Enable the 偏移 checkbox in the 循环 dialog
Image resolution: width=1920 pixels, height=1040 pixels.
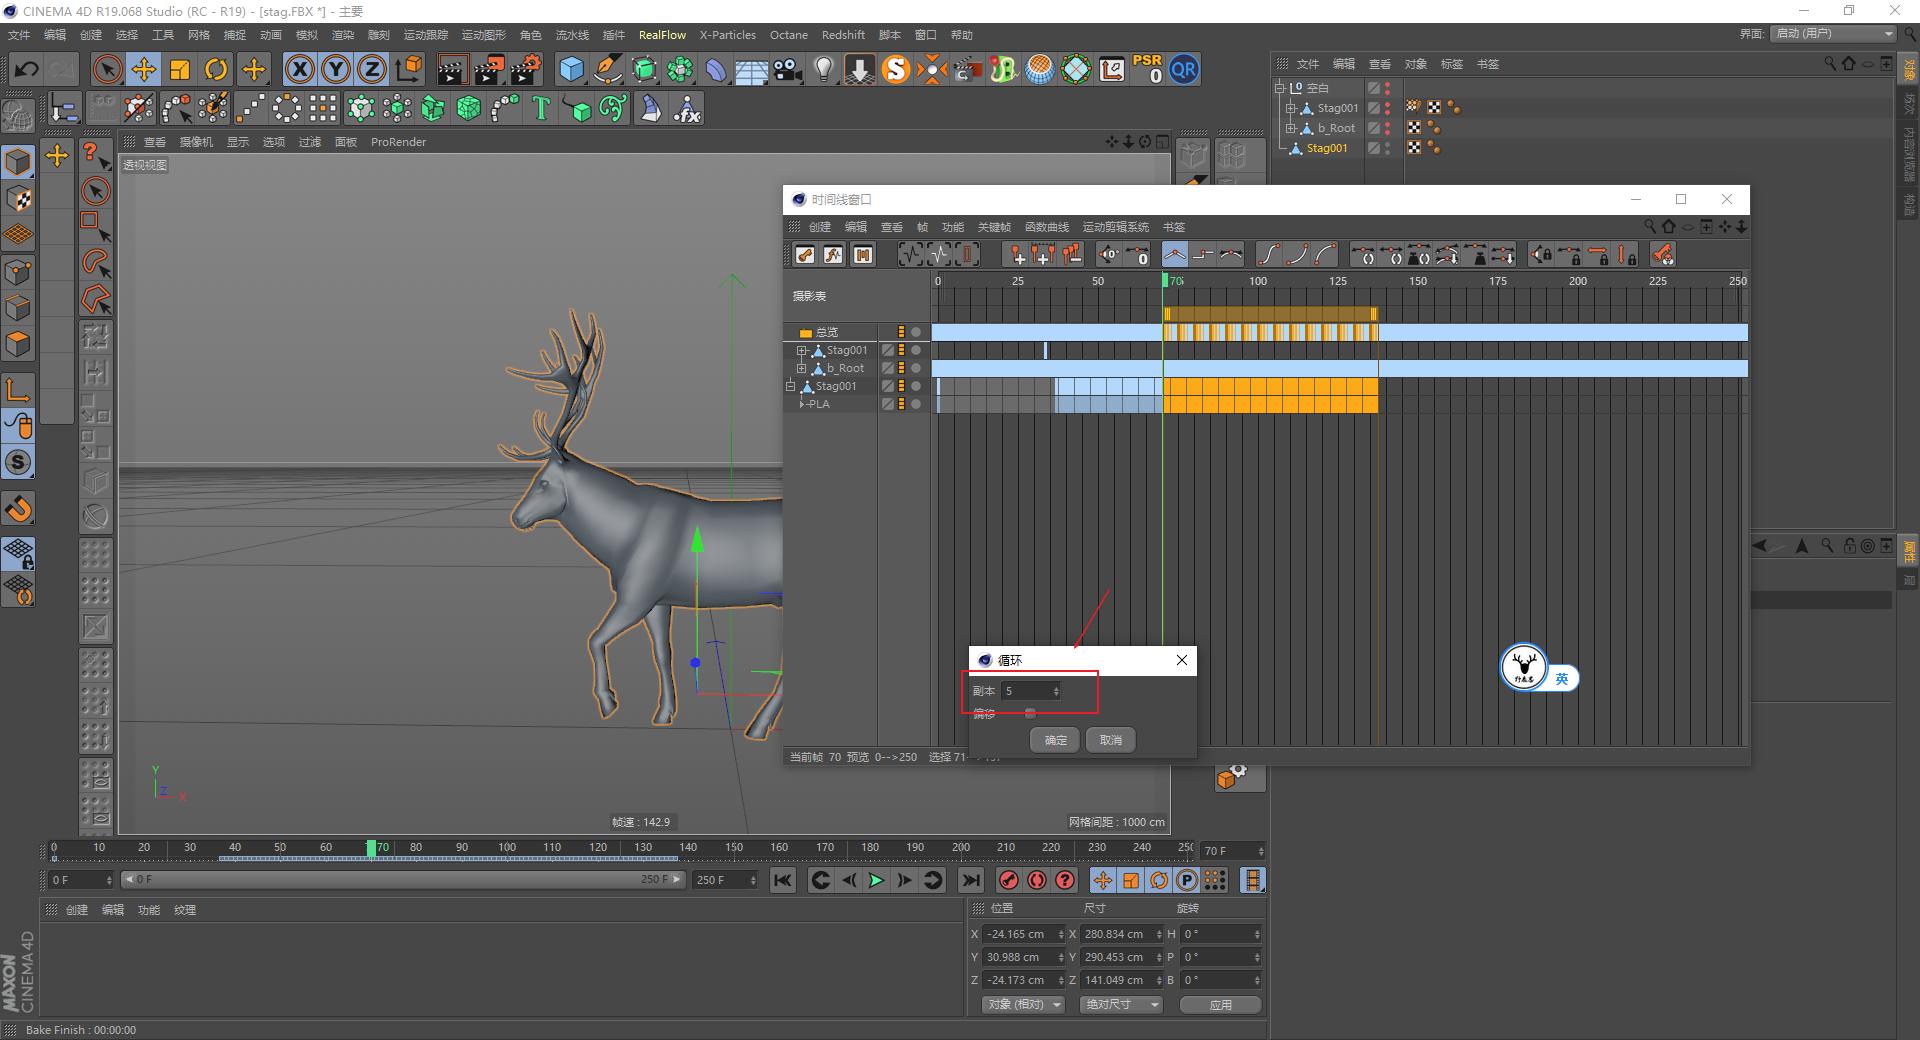click(1030, 713)
